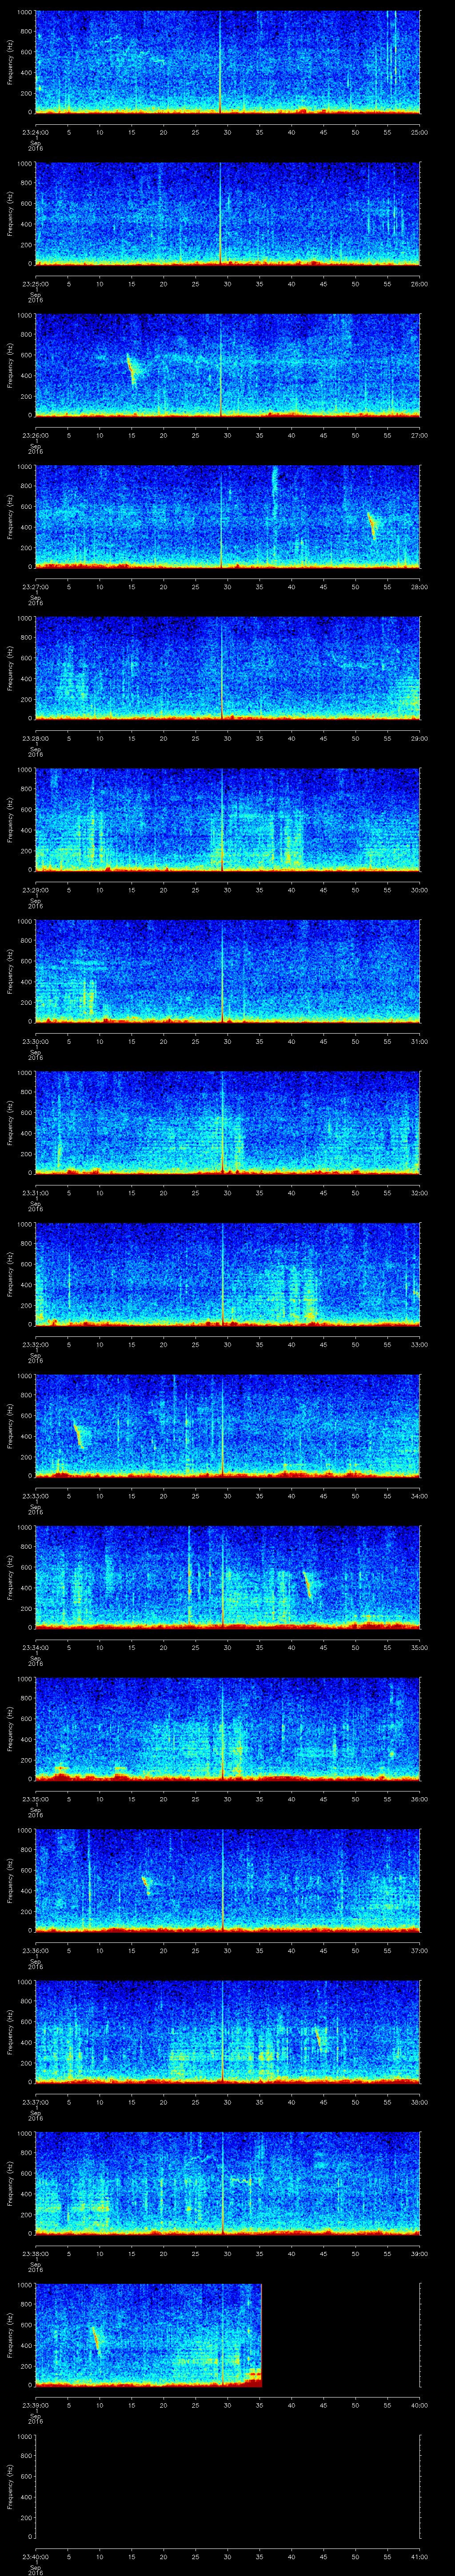
Task: Click the 25:00 end time label
Action: [419, 132]
